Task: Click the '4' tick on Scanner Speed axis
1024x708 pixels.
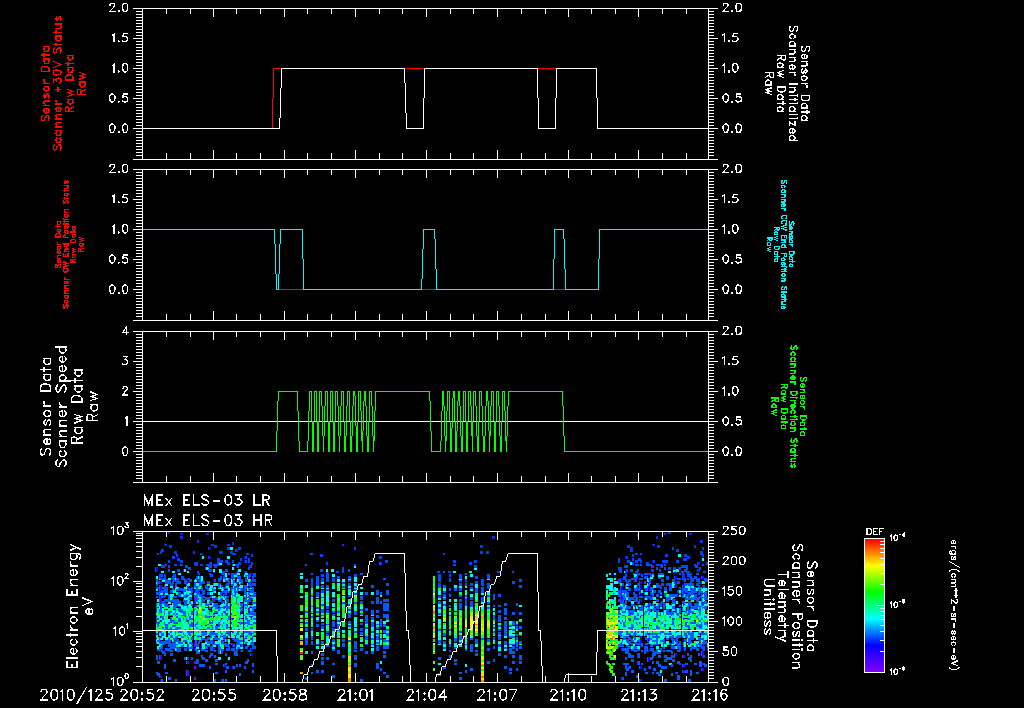Action: [x=125, y=331]
